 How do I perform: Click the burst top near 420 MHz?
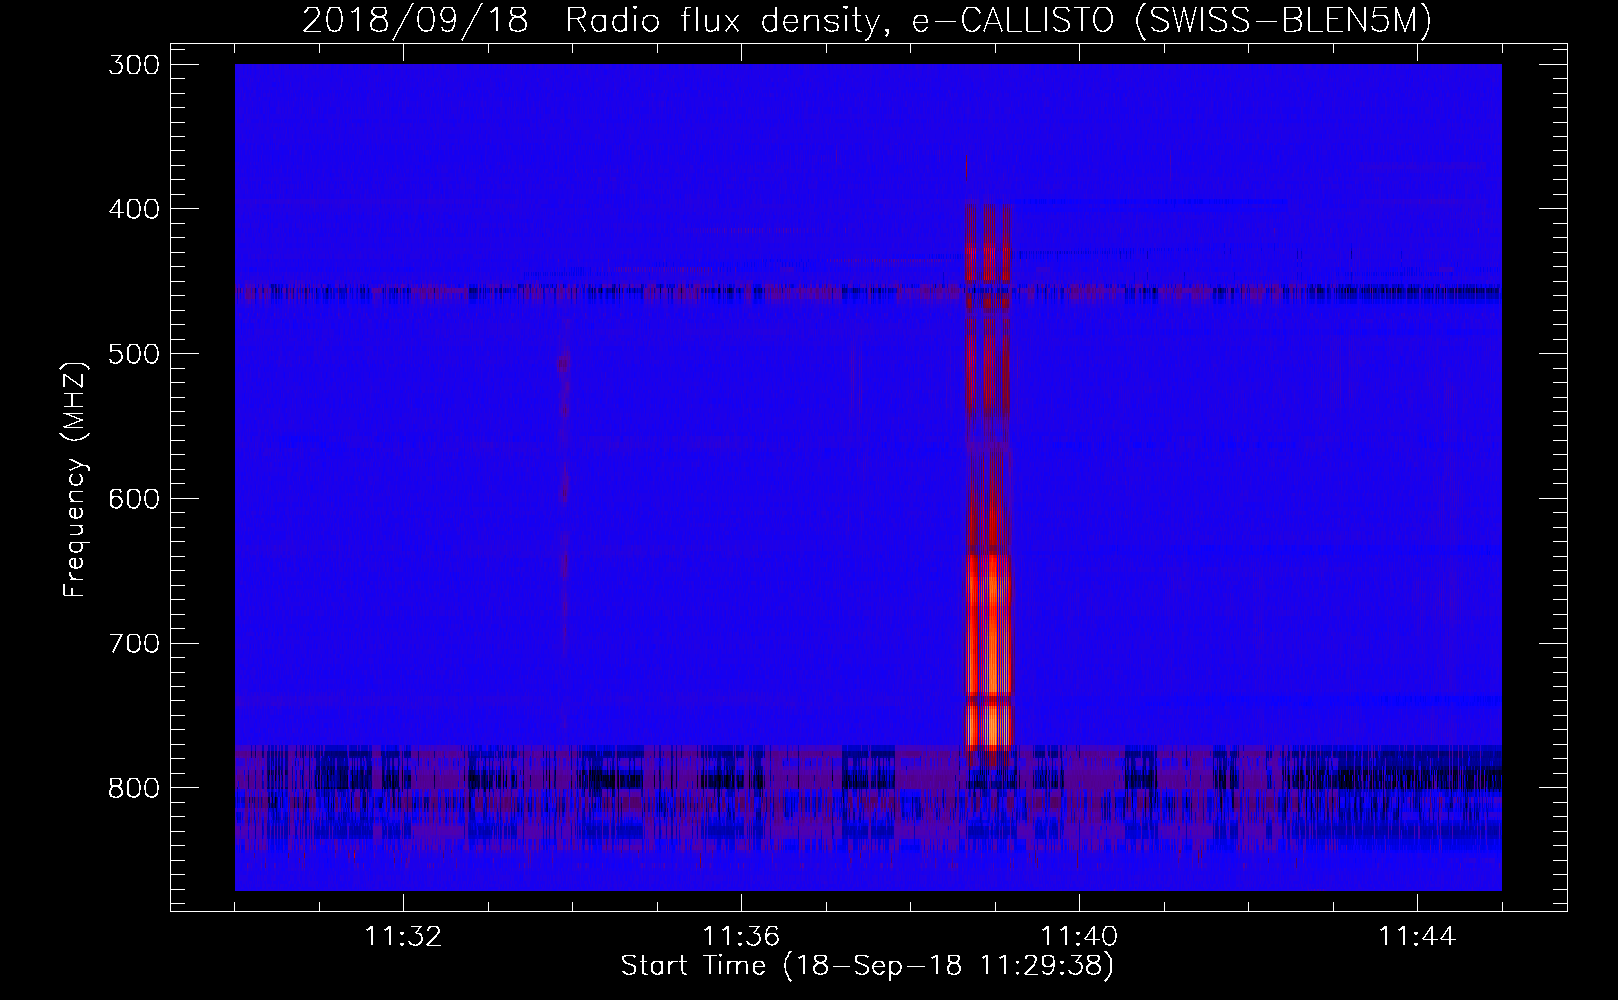coord(990,242)
